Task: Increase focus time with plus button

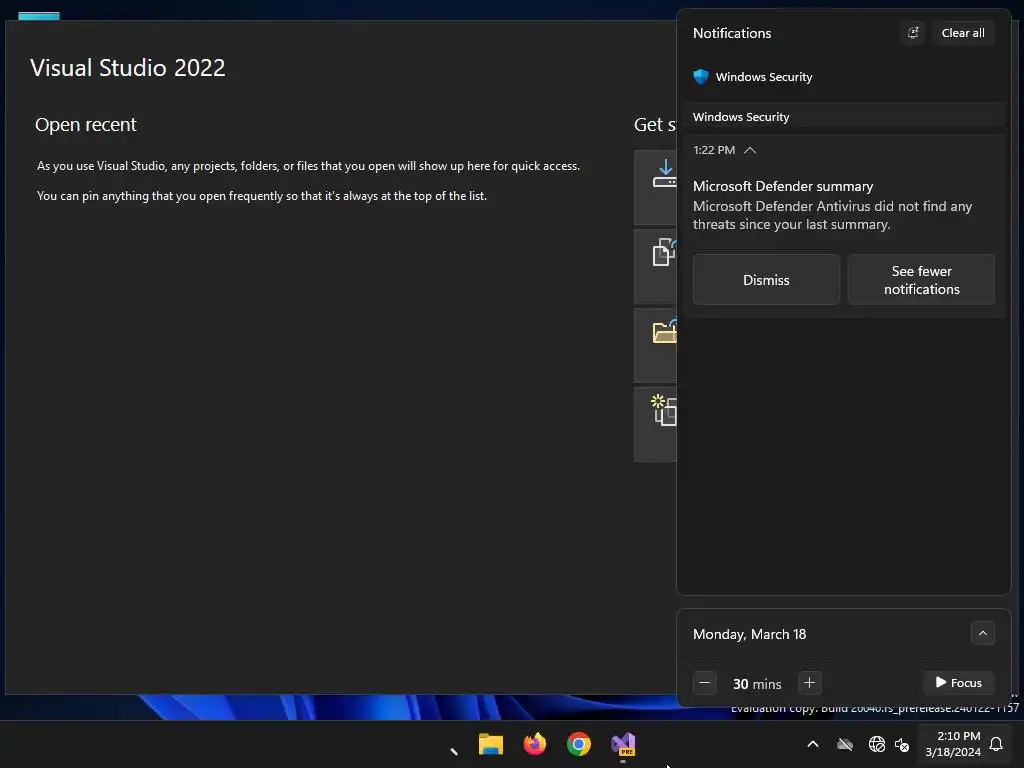Action: click(809, 683)
